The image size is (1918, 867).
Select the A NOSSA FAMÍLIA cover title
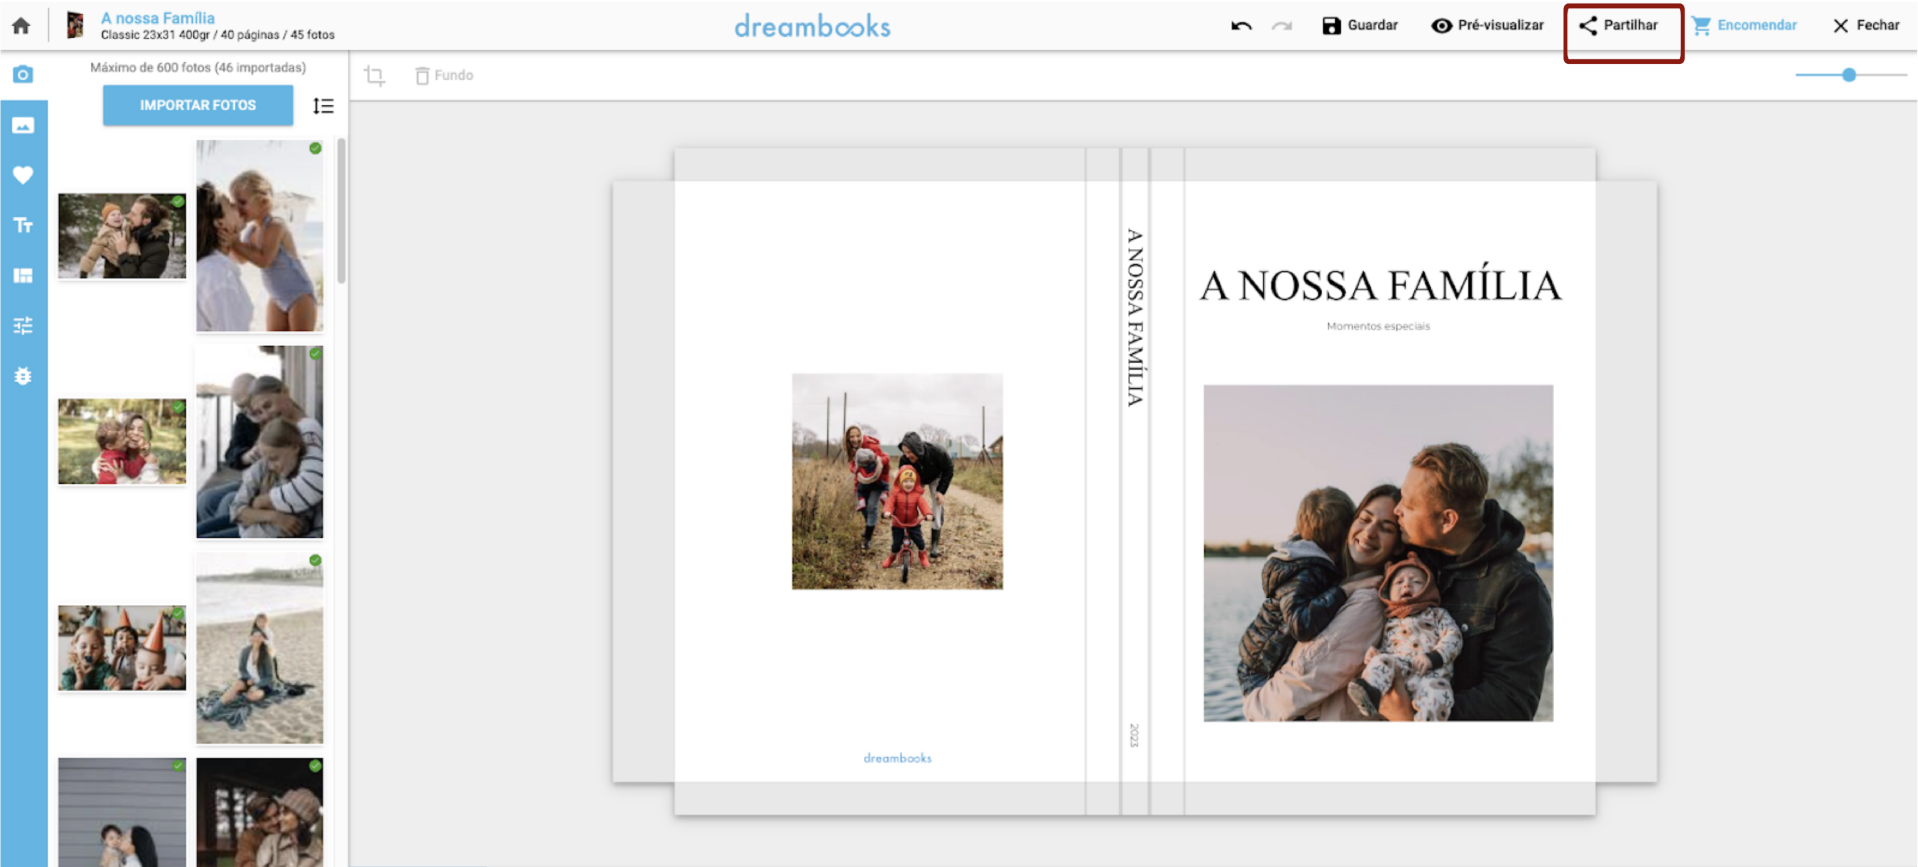pos(1379,286)
